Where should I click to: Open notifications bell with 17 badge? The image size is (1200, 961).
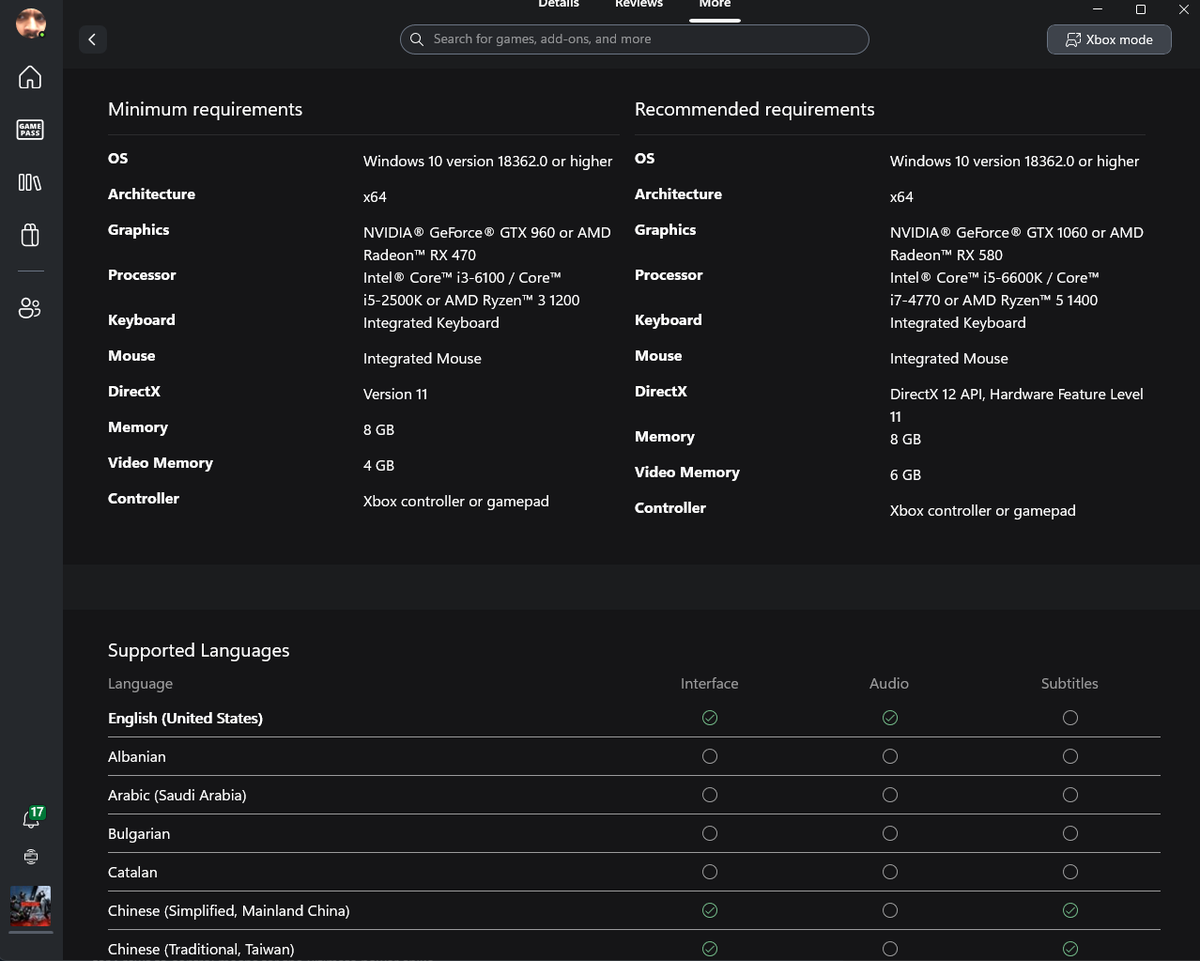(x=32, y=818)
